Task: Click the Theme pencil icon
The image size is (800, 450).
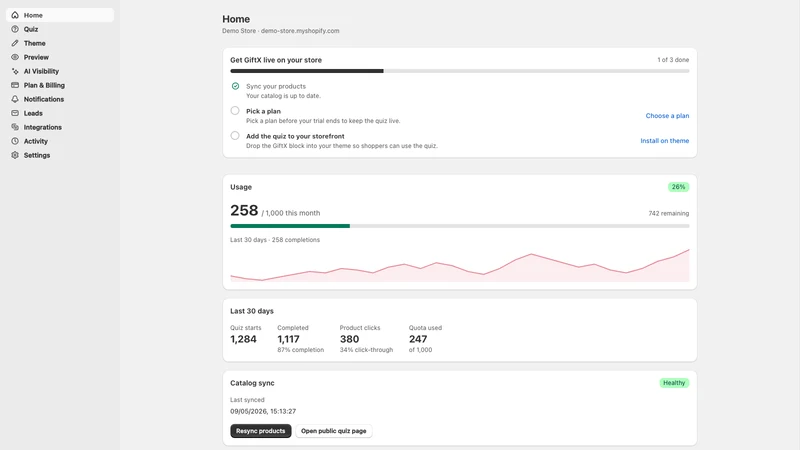Action: point(15,43)
